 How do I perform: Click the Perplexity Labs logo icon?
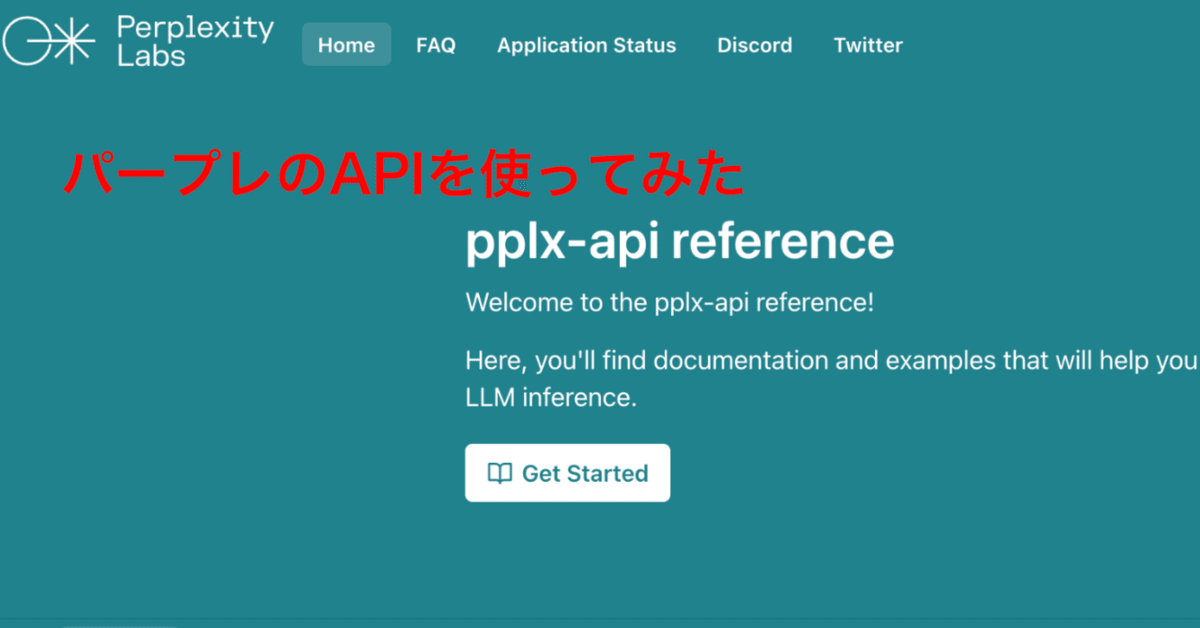pos(49,41)
